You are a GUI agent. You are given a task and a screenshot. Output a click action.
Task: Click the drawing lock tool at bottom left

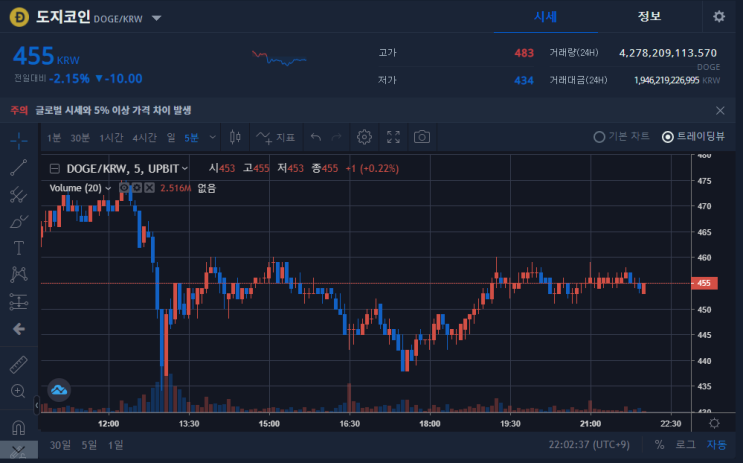[x=18, y=452]
